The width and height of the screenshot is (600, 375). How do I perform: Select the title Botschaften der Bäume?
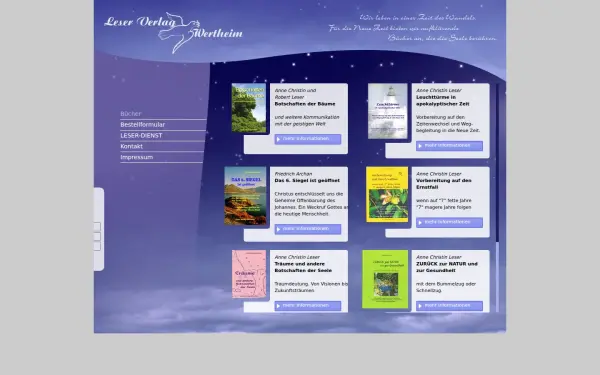305,104
